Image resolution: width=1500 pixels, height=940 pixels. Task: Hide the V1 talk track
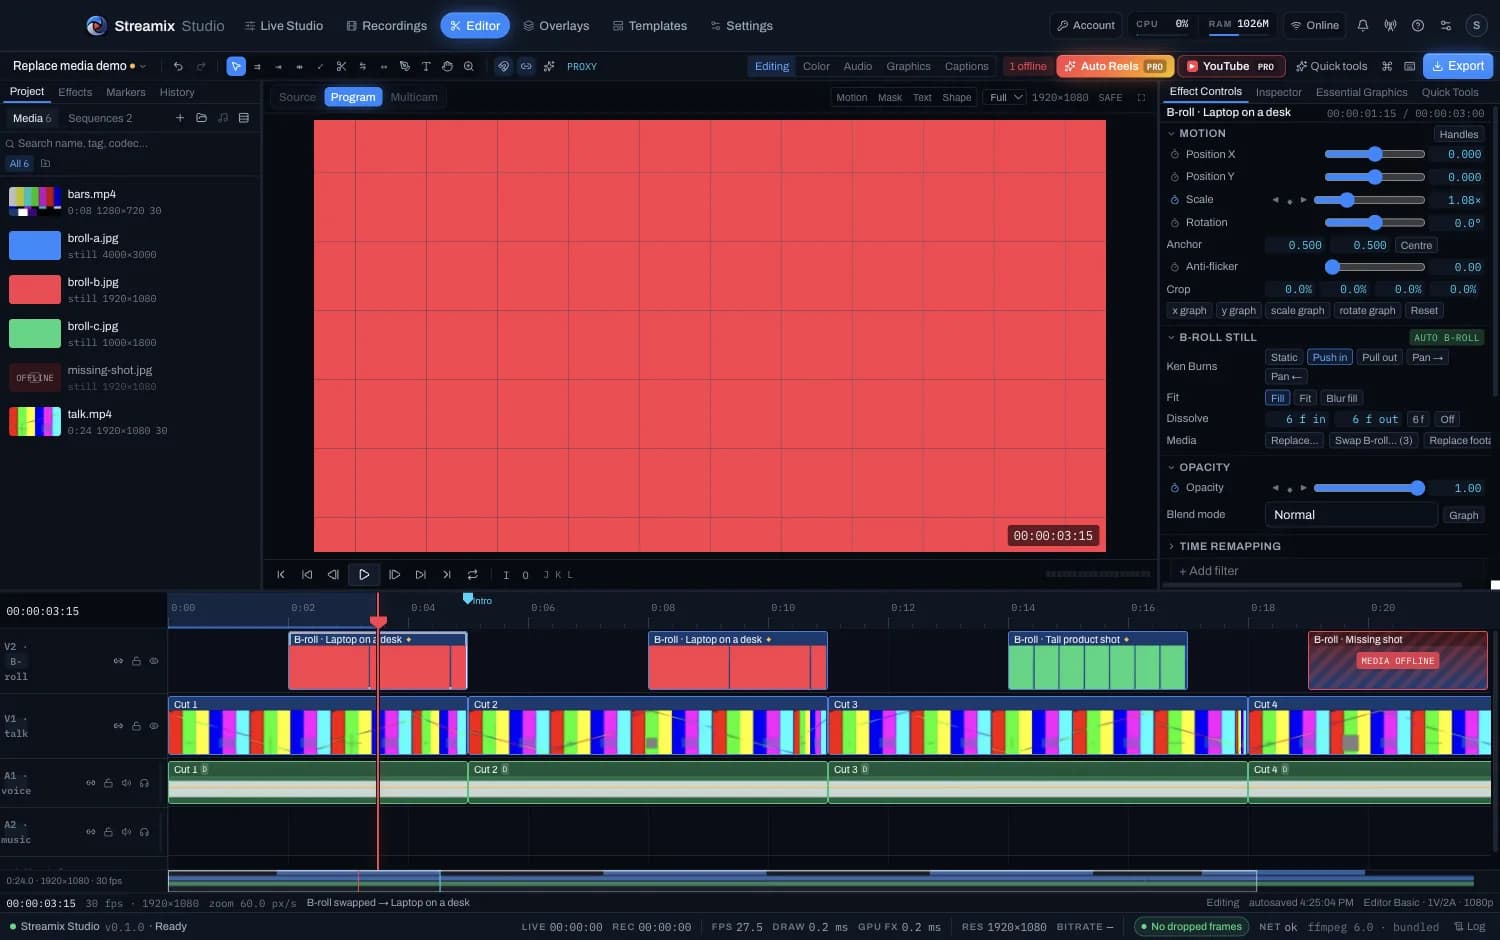click(154, 726)
